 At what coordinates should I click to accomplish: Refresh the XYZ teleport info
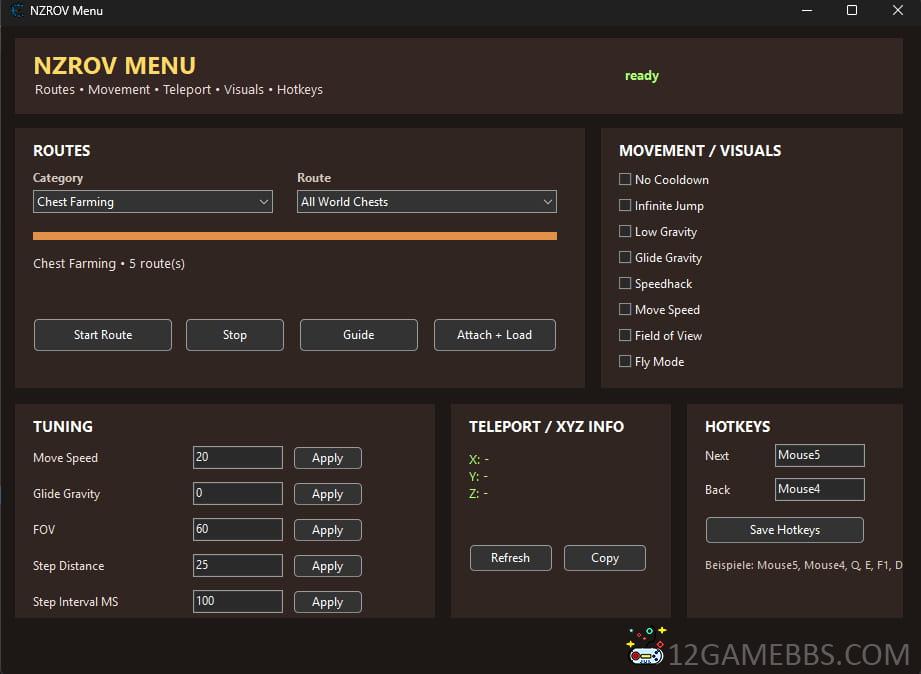coord(510,558)
